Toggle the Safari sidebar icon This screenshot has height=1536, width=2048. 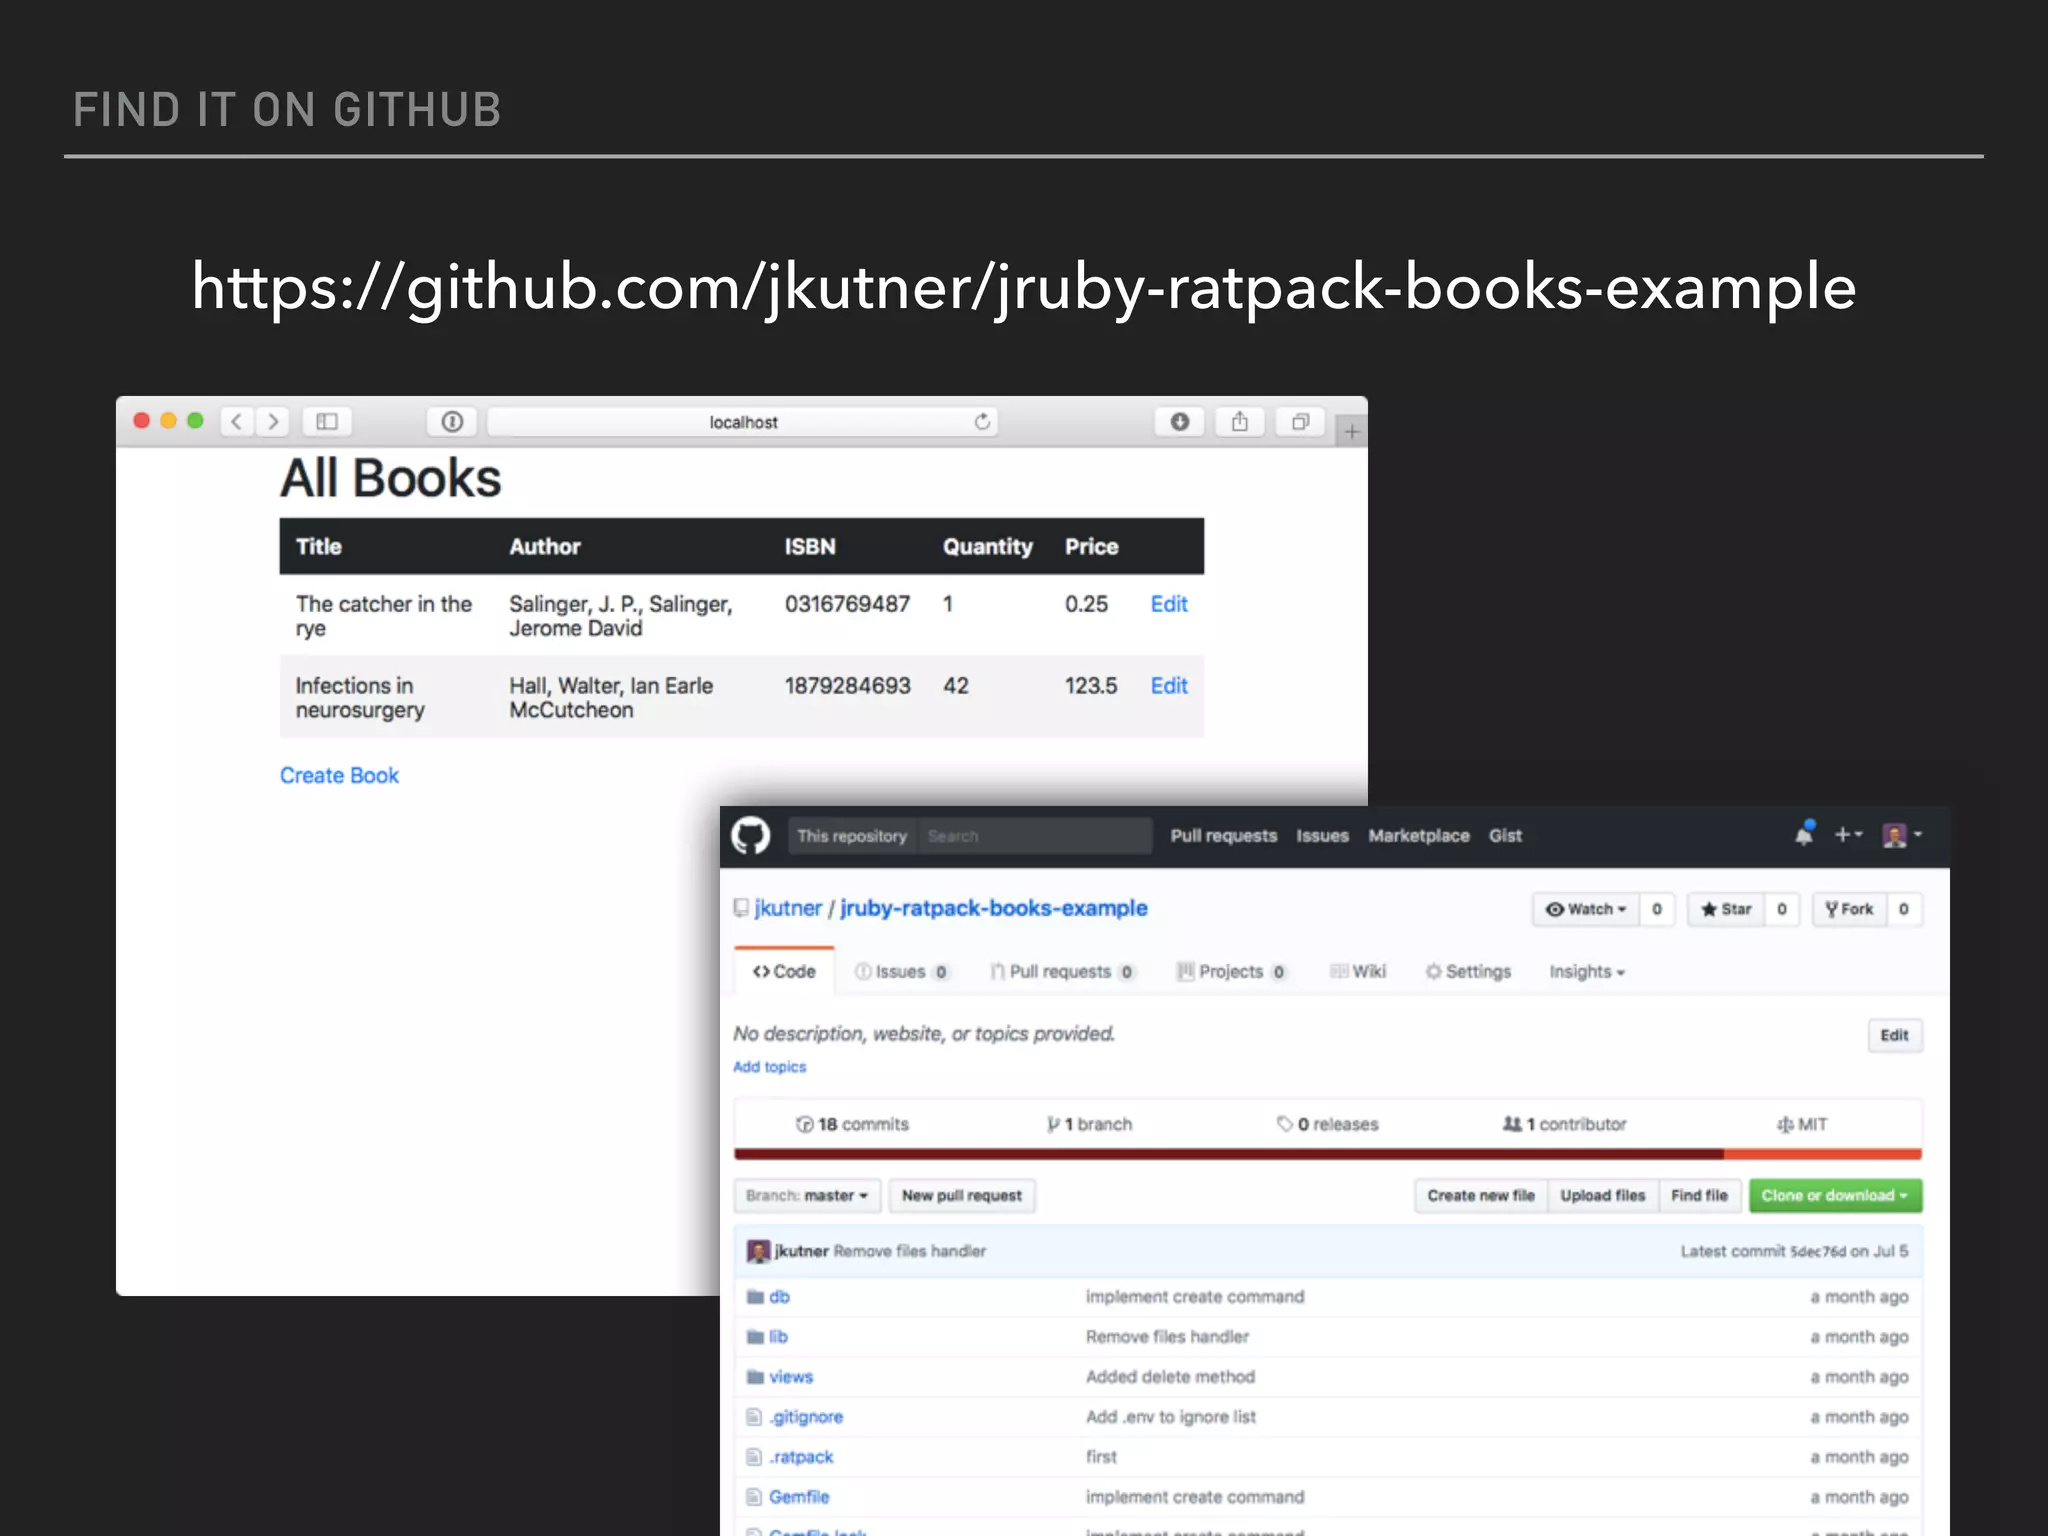pyautogui.click(x=327, y=421)
